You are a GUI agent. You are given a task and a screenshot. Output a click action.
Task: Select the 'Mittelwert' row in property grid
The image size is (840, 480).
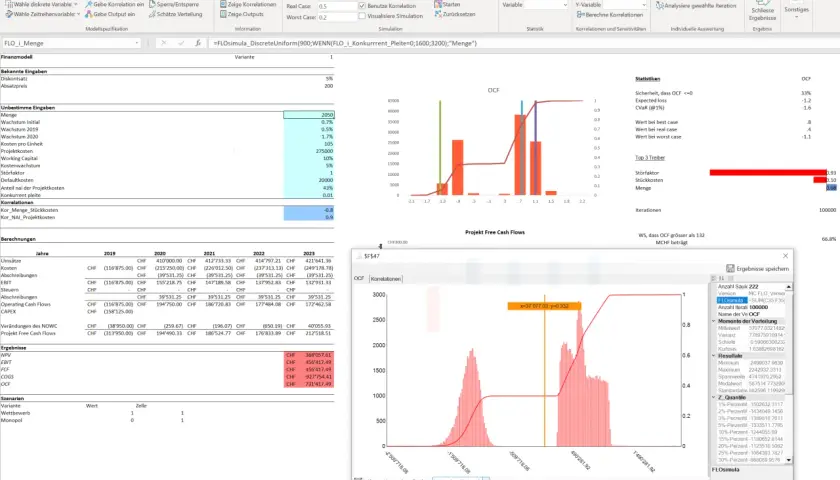point(751,328)
